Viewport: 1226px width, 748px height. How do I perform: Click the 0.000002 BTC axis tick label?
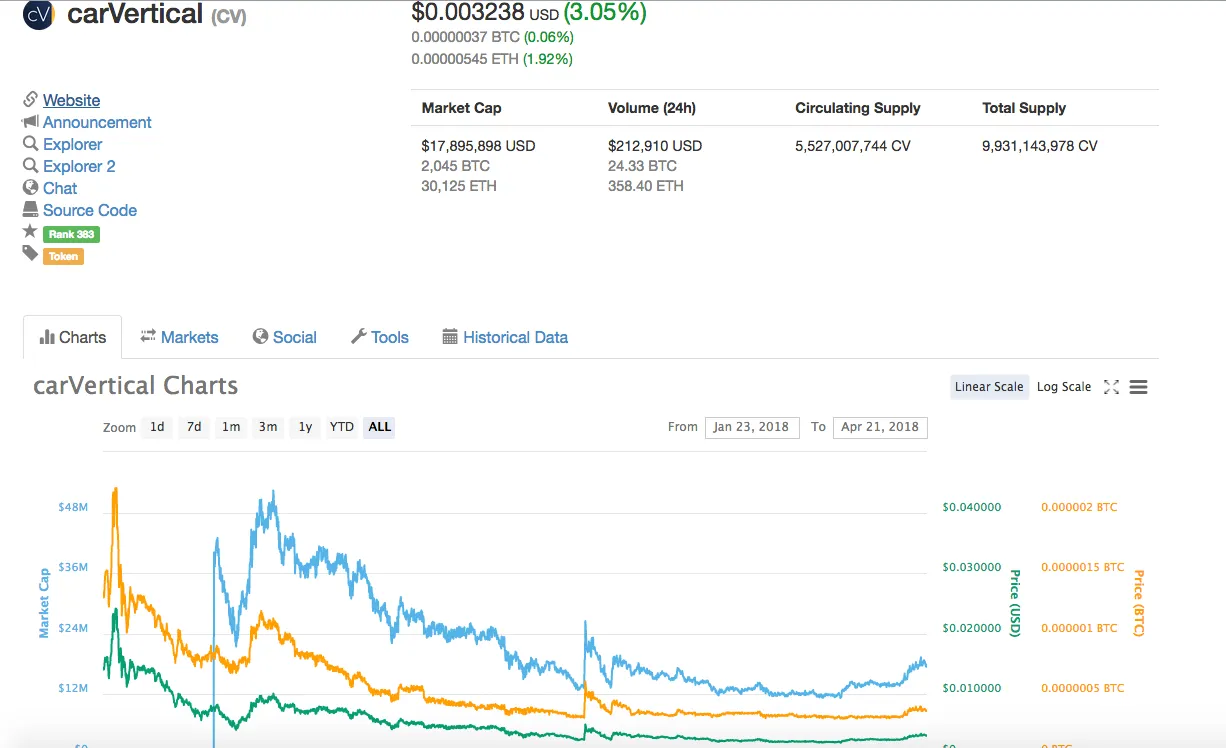1079,507
